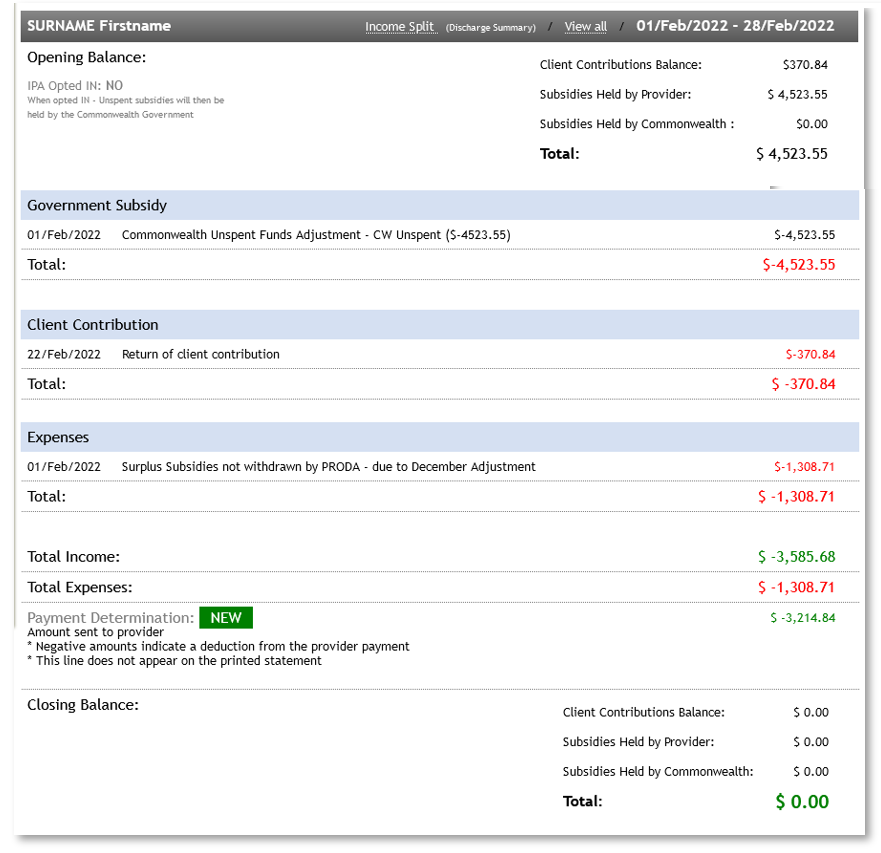The width and height of the screenshot is (881, 853).
Task: Expand the Government Subsidy section header
Action: (x=97, y=205)
